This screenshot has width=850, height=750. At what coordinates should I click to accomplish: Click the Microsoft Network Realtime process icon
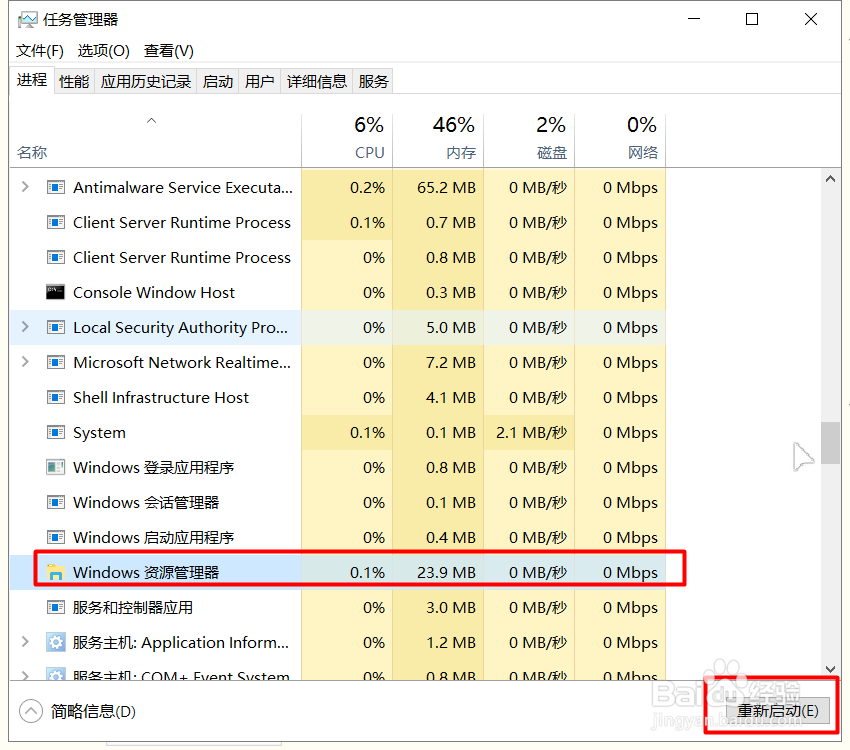[56, 362]
